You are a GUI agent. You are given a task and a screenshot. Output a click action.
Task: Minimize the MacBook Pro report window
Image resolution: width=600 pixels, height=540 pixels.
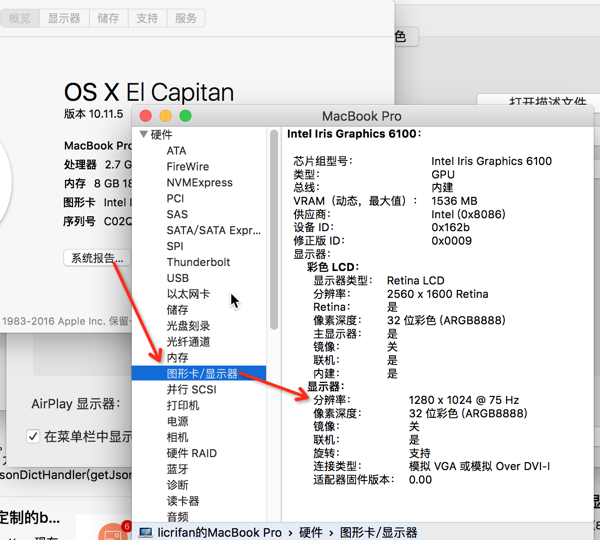(166, 116)
